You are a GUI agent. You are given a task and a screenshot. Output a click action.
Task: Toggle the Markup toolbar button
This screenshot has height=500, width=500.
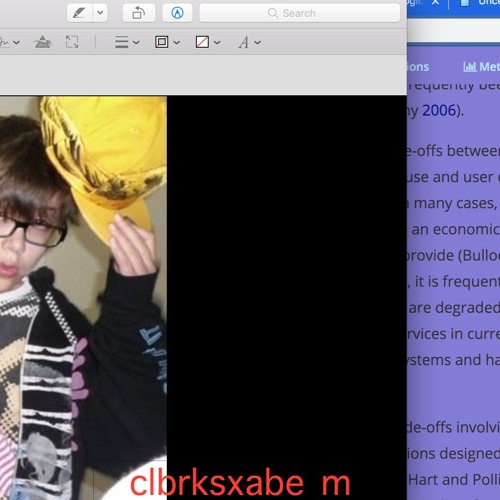coord(177,13)
